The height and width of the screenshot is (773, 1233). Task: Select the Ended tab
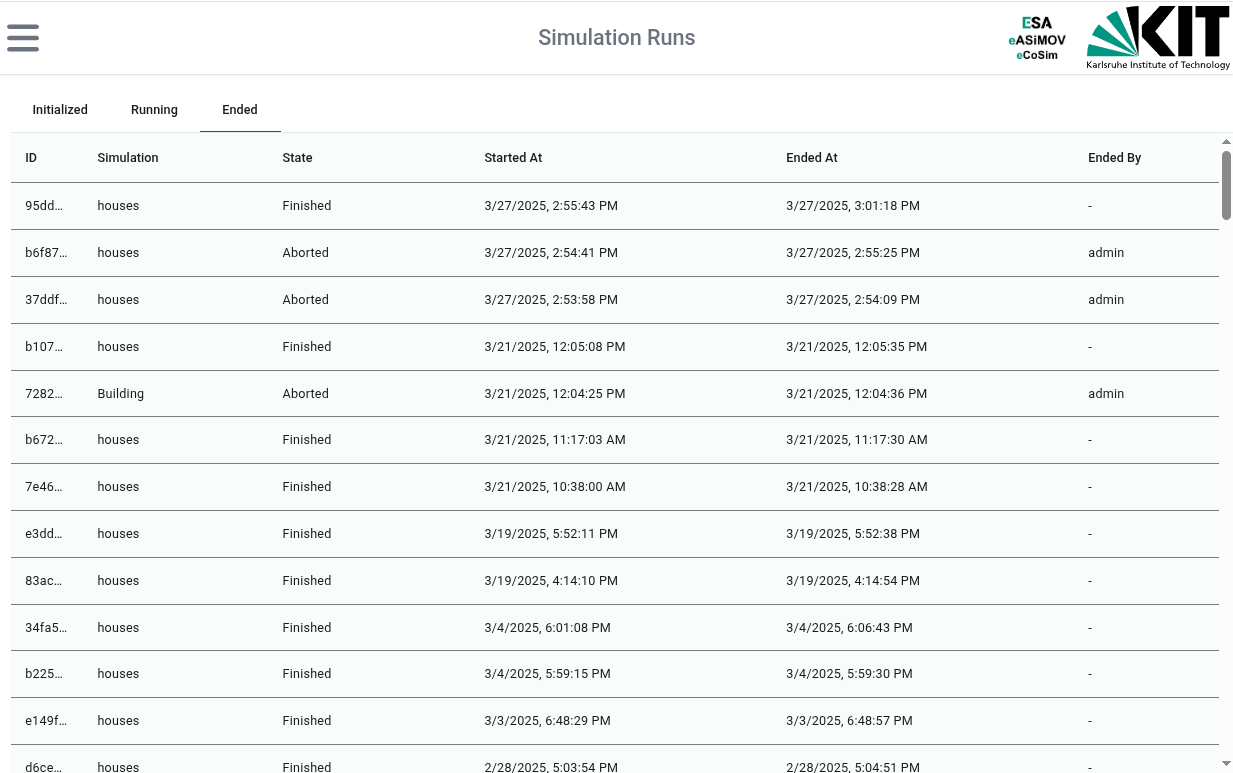[x=240, y=110]
